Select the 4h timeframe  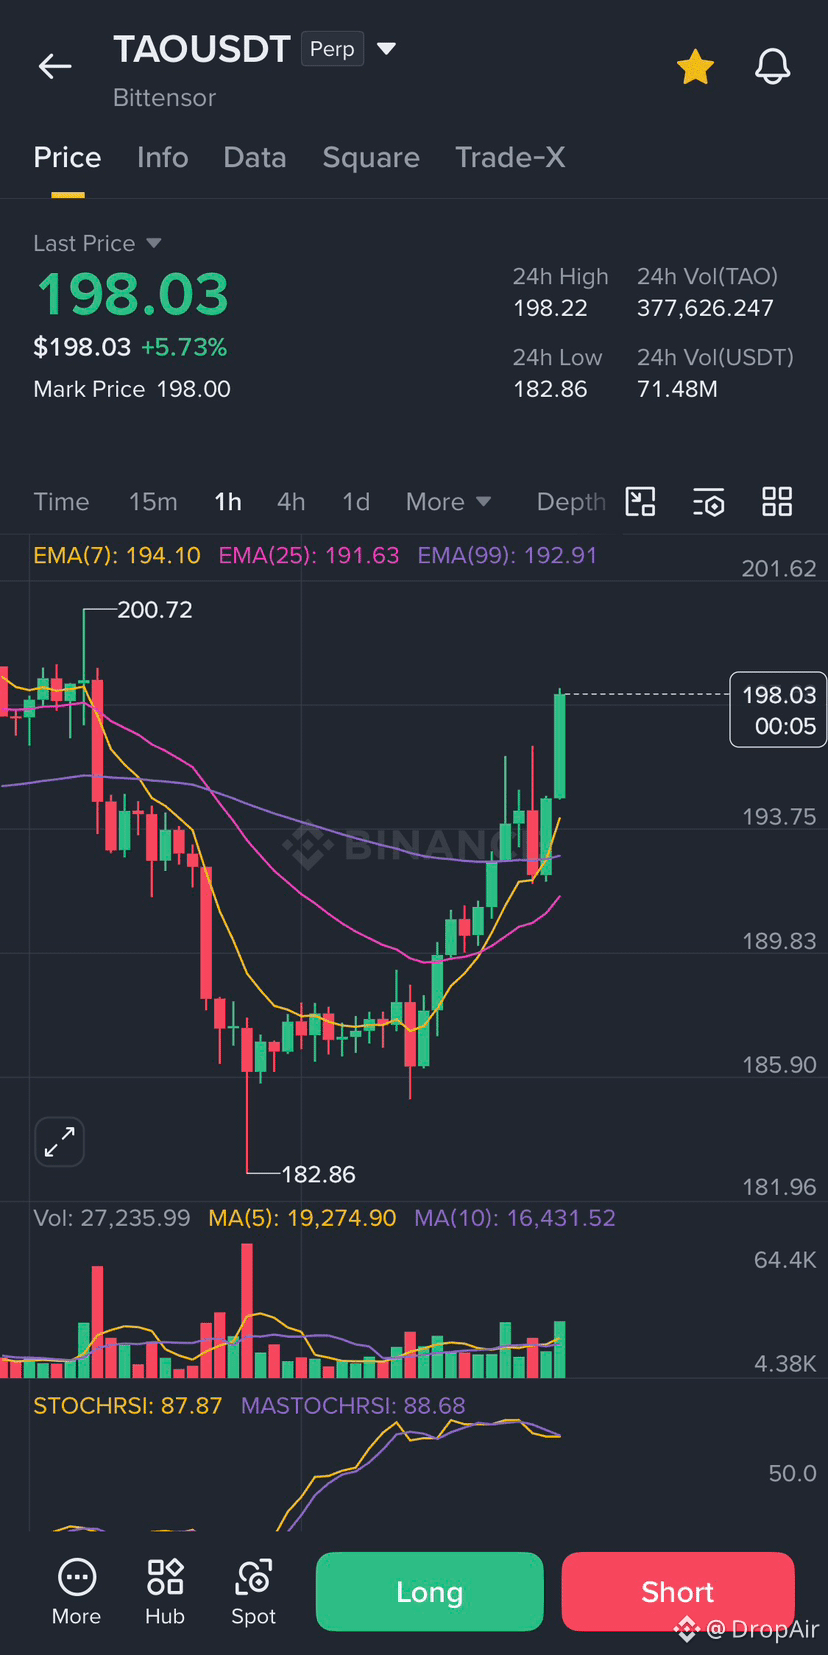[291, 501]
